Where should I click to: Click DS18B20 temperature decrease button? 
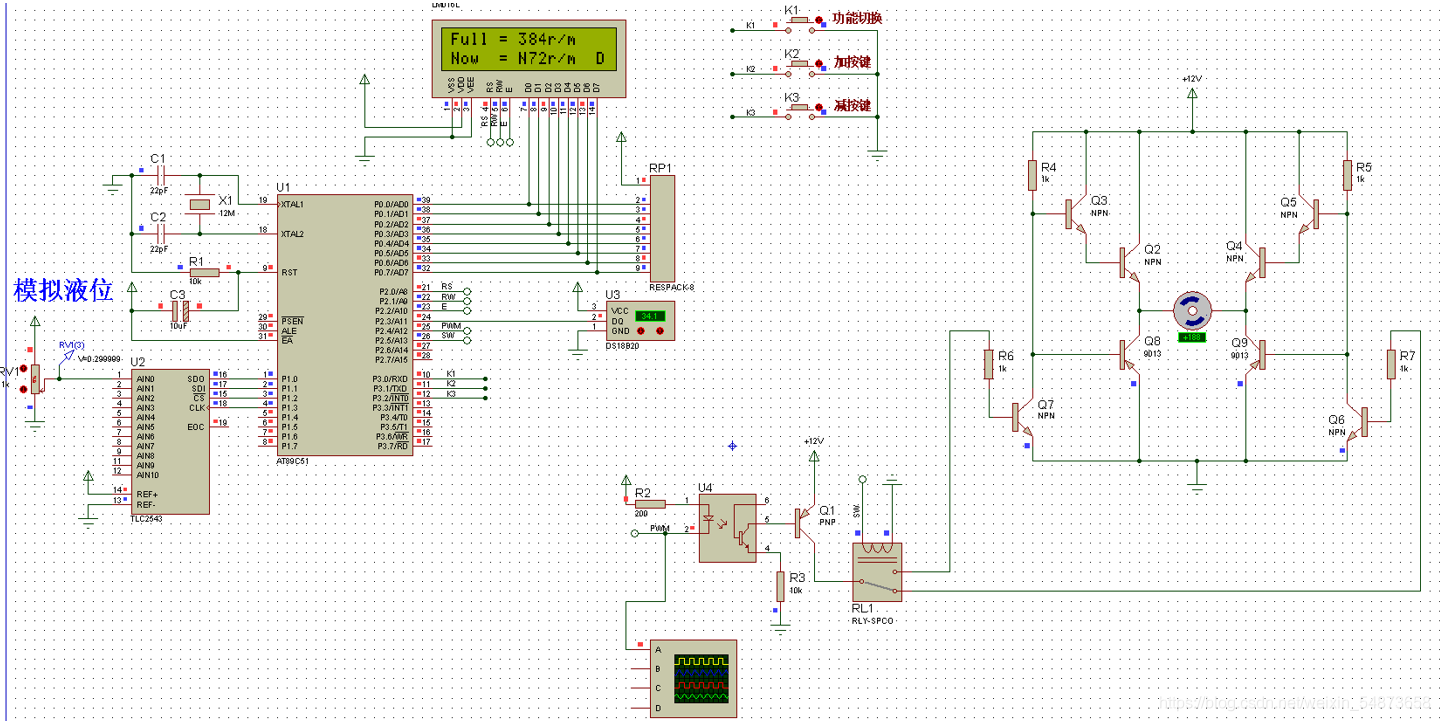pyautogui.click(x=643, y=329)
